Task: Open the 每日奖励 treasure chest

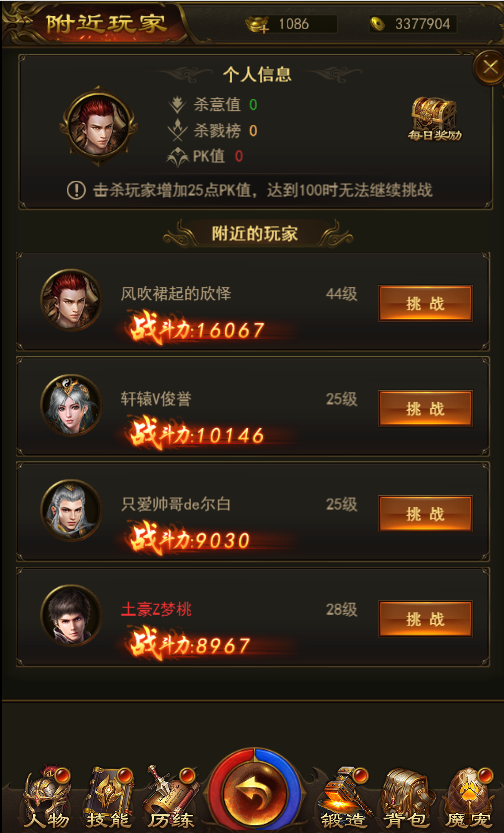Action: point(434,118)
